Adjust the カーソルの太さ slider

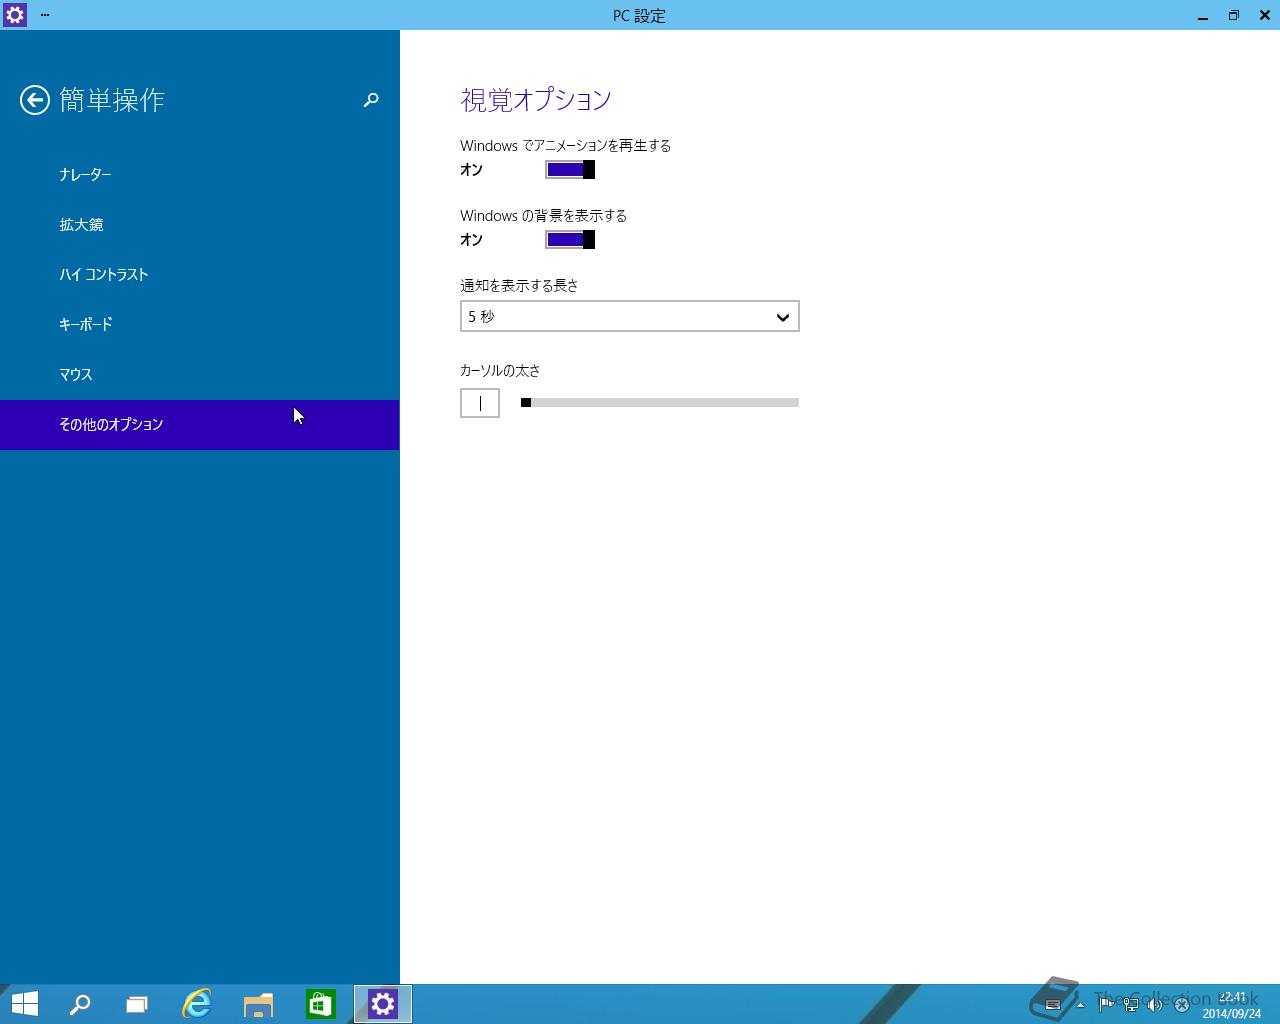660,403
